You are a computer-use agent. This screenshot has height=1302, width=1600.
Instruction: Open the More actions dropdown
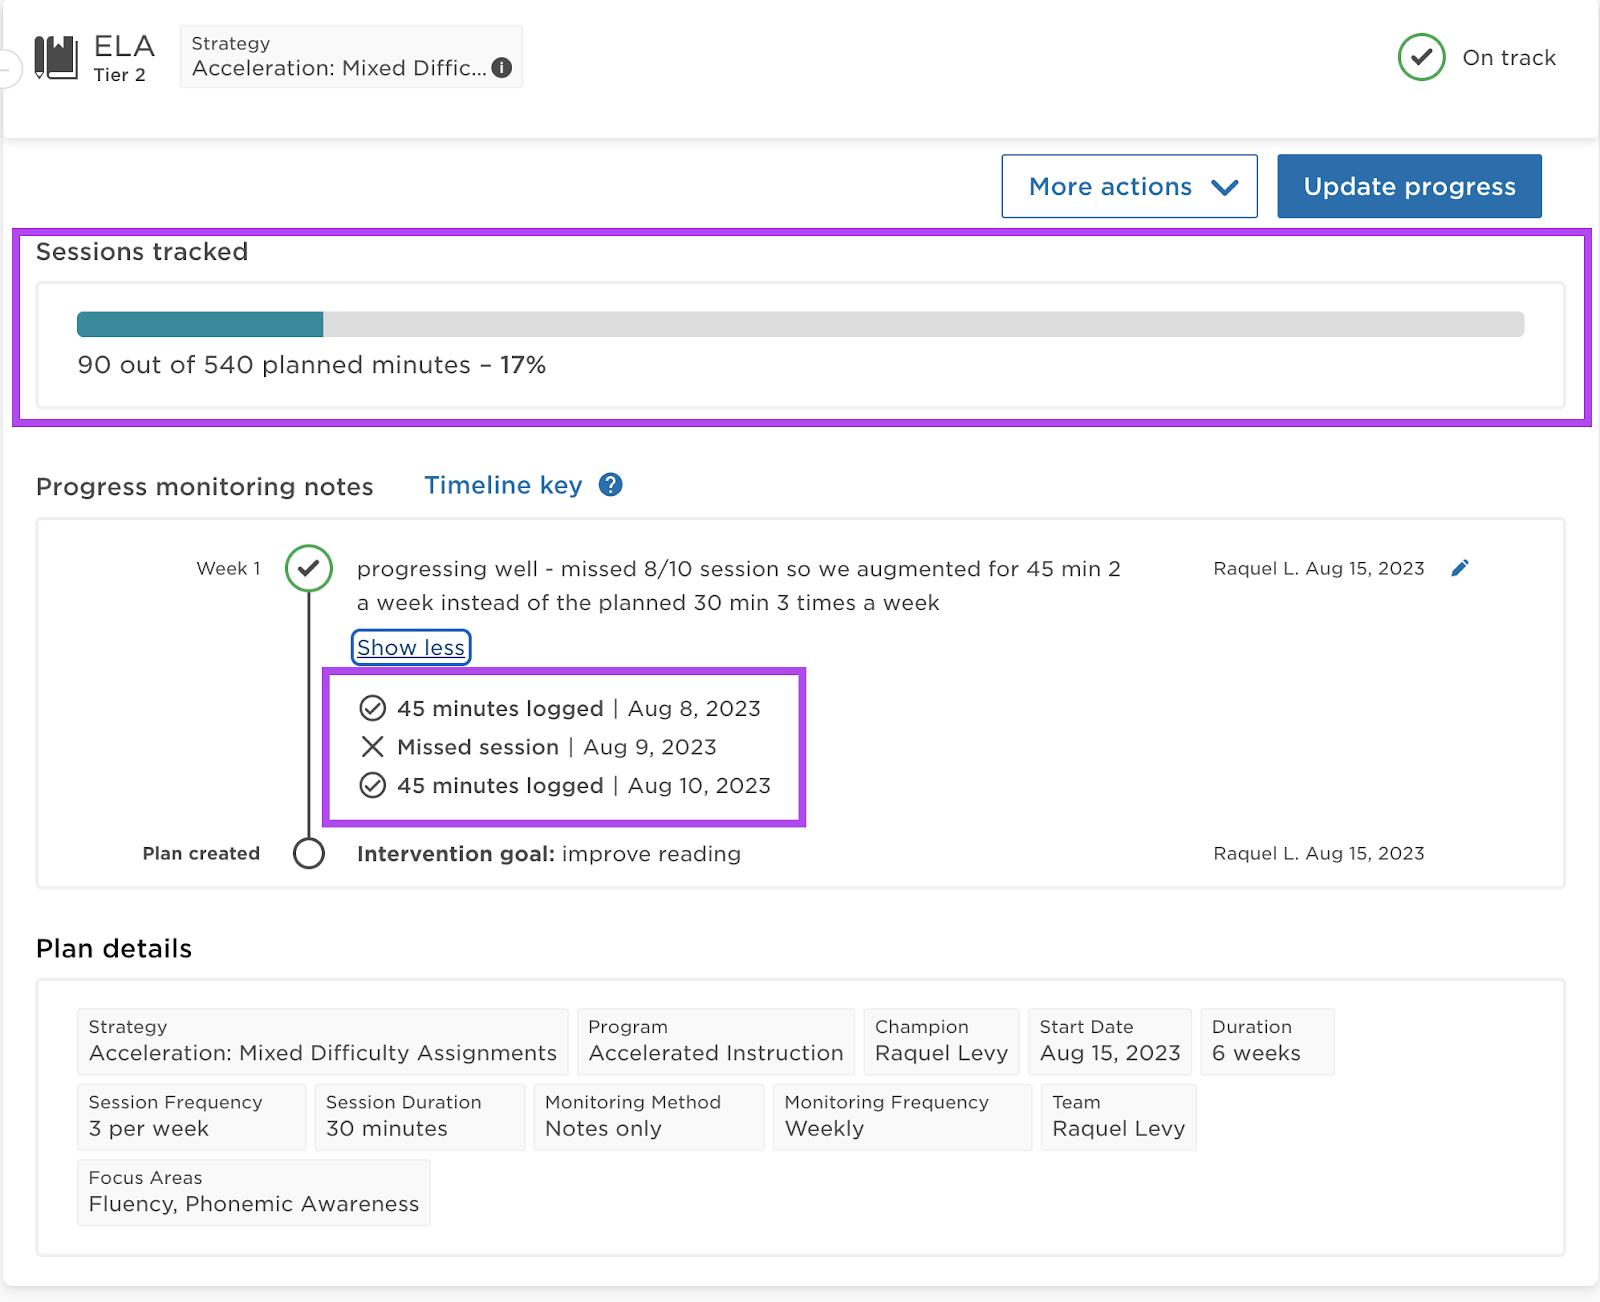point(1128,187)
